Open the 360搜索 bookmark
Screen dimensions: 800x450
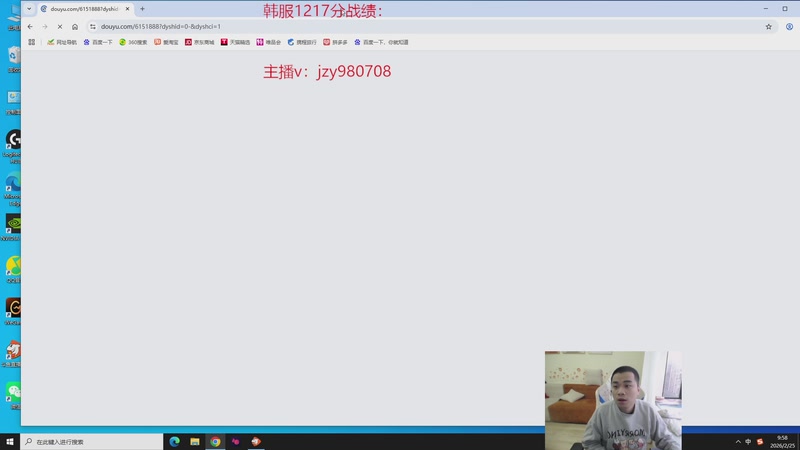coord(133,42)
